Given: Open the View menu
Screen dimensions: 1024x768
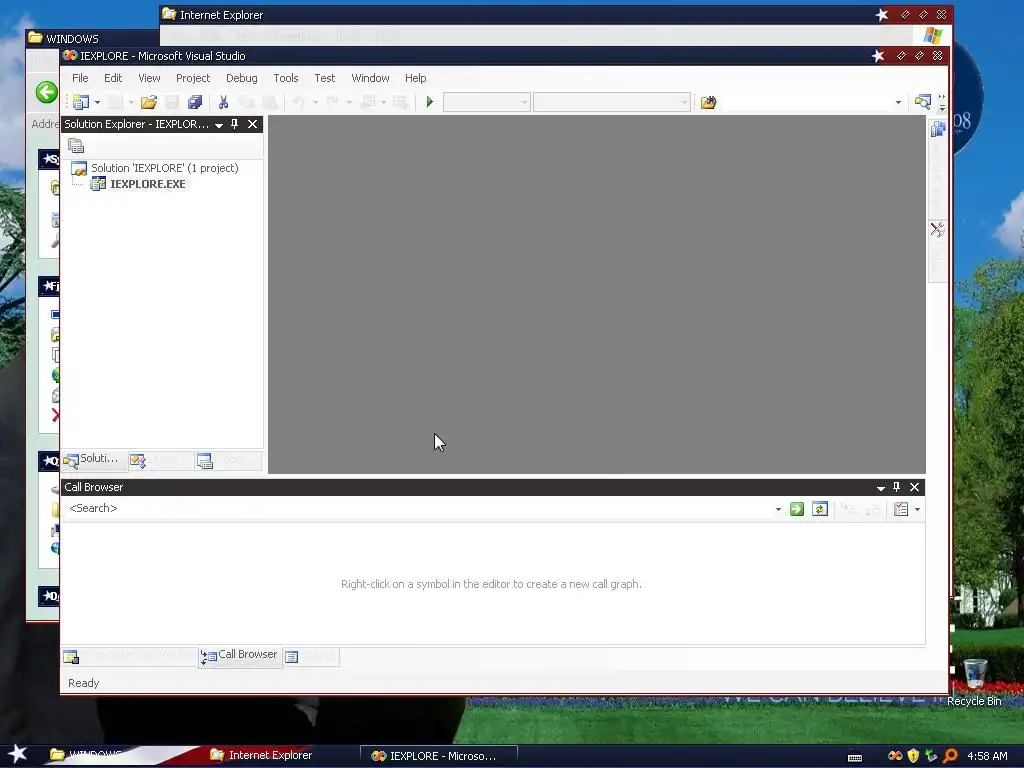Looking at the screenshot, I should [149, 78].
